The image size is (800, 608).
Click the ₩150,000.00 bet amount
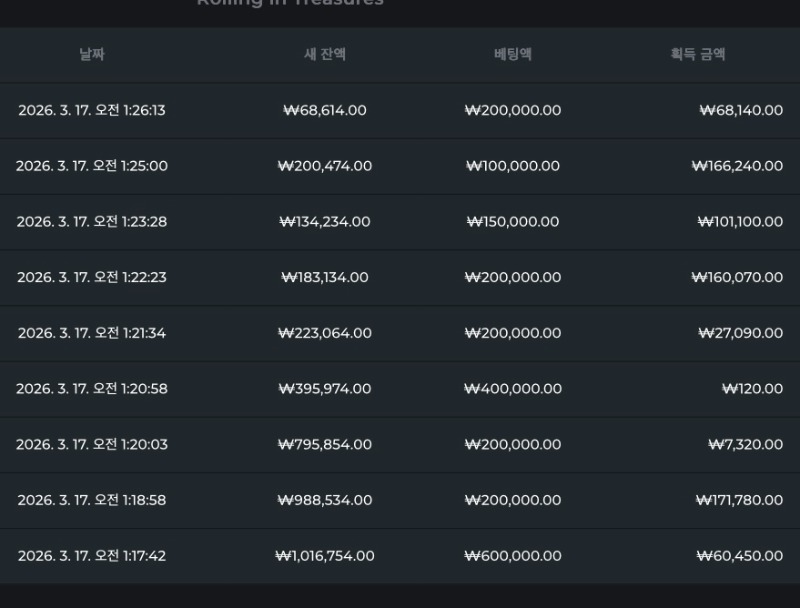512,222
